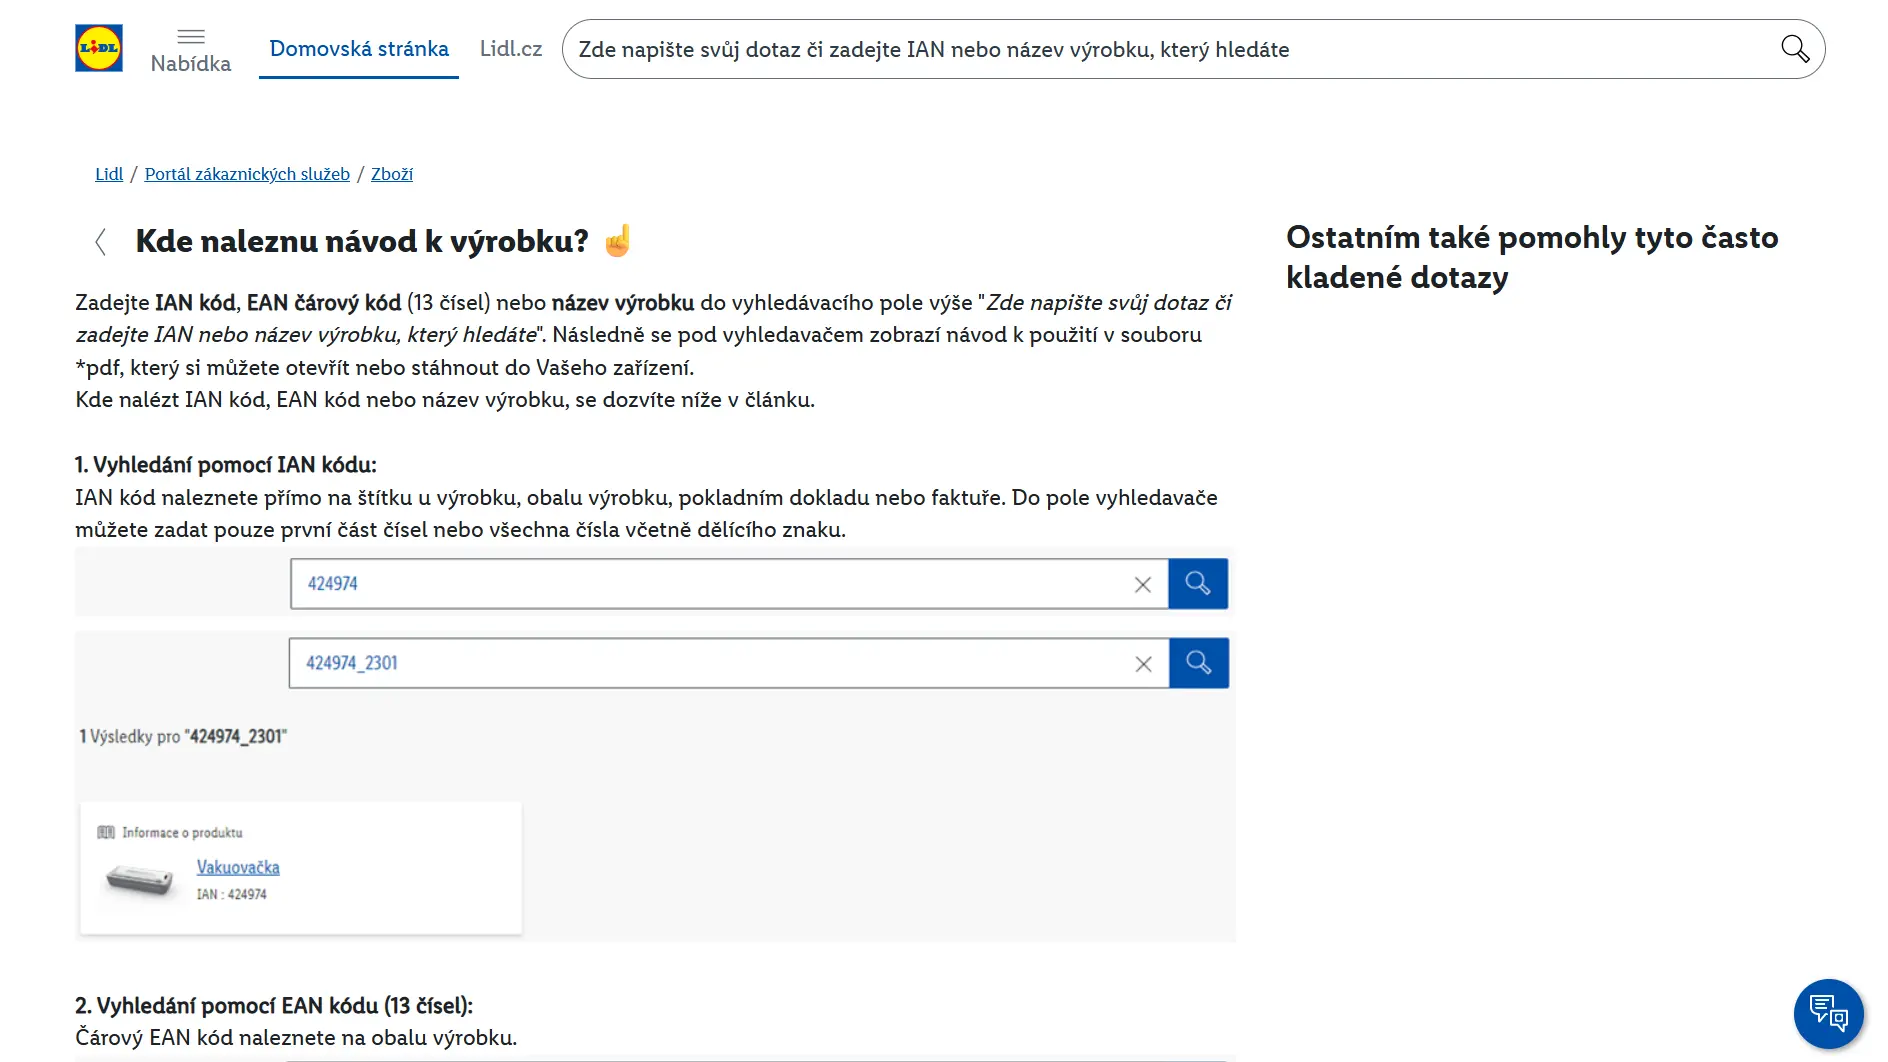Click the 424974 example input field
1888x1062 pixels.
coord(710,584)
